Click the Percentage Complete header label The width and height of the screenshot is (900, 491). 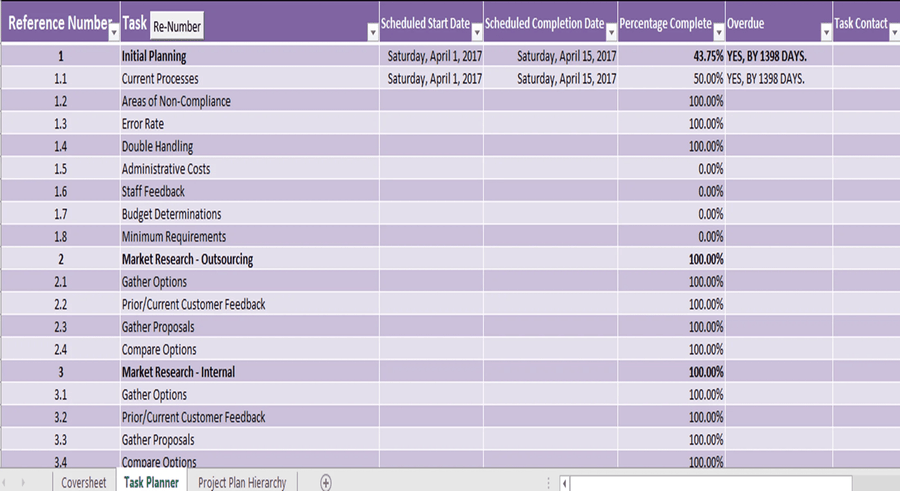(665, 24)
